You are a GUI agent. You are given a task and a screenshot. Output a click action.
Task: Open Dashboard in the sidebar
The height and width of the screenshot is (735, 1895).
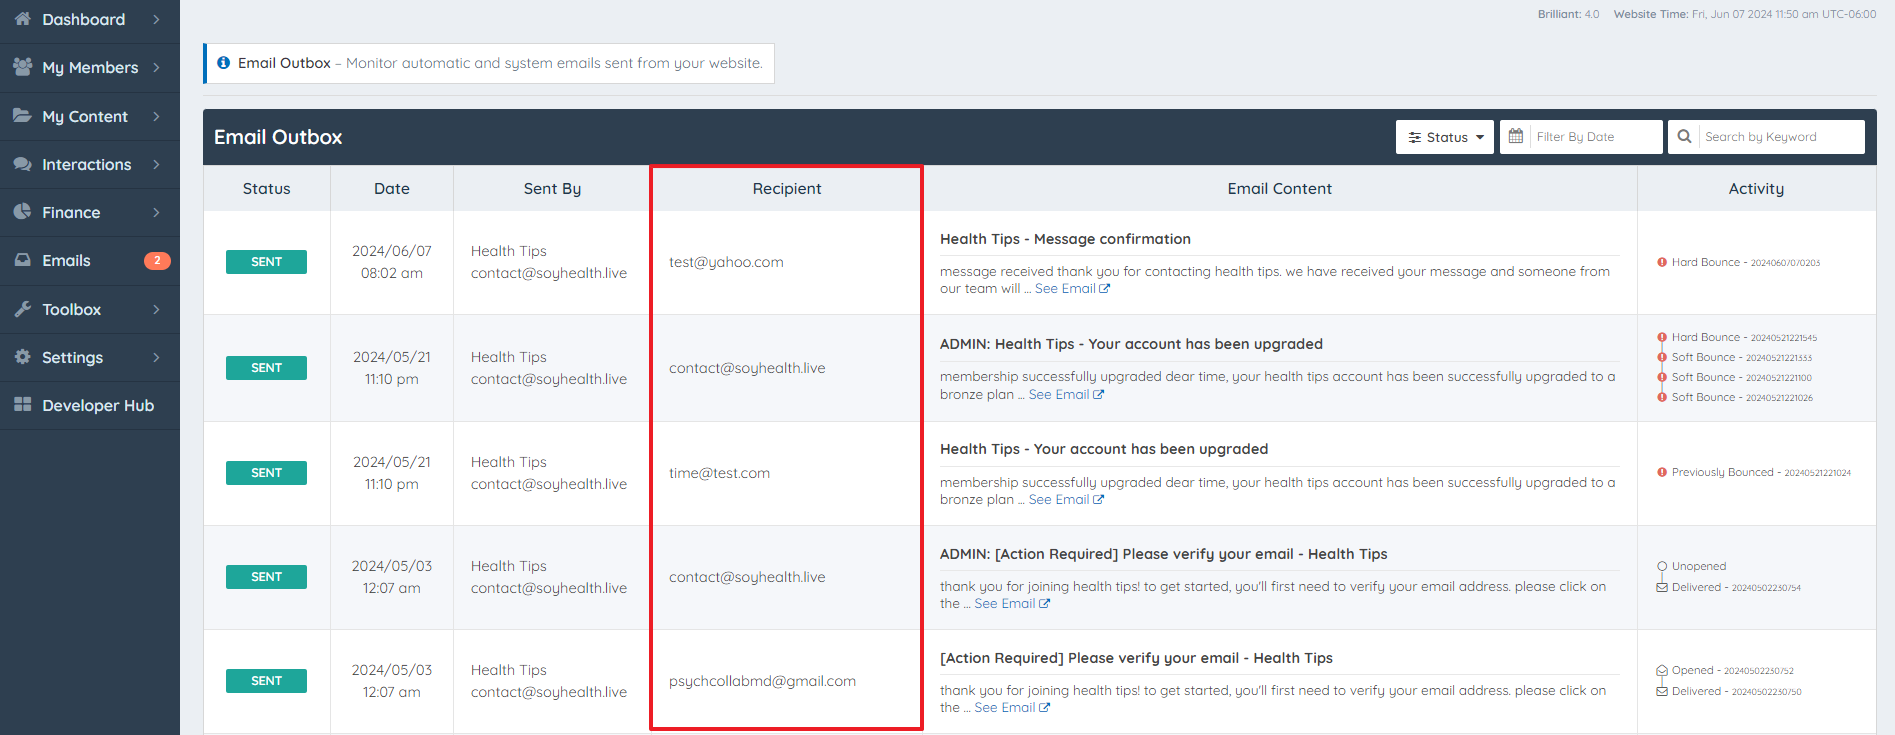pos(90,19)
